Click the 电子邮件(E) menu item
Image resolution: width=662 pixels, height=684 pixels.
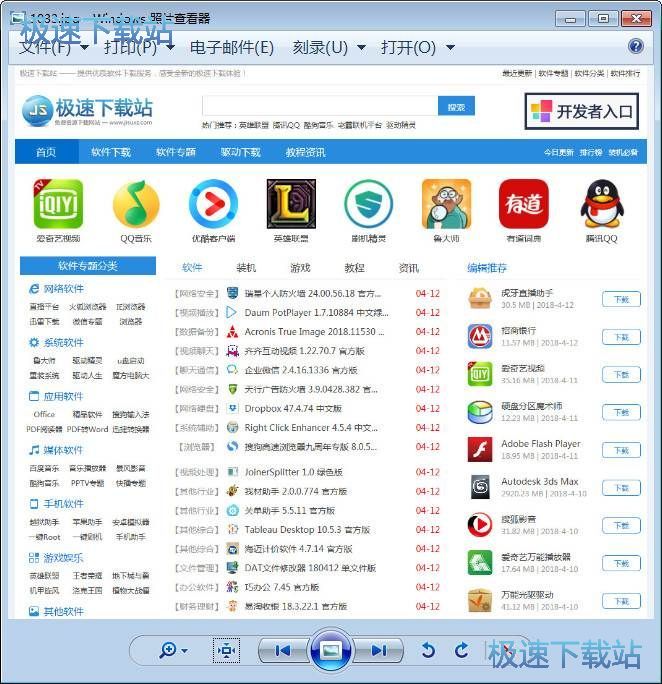pos(231,47)
